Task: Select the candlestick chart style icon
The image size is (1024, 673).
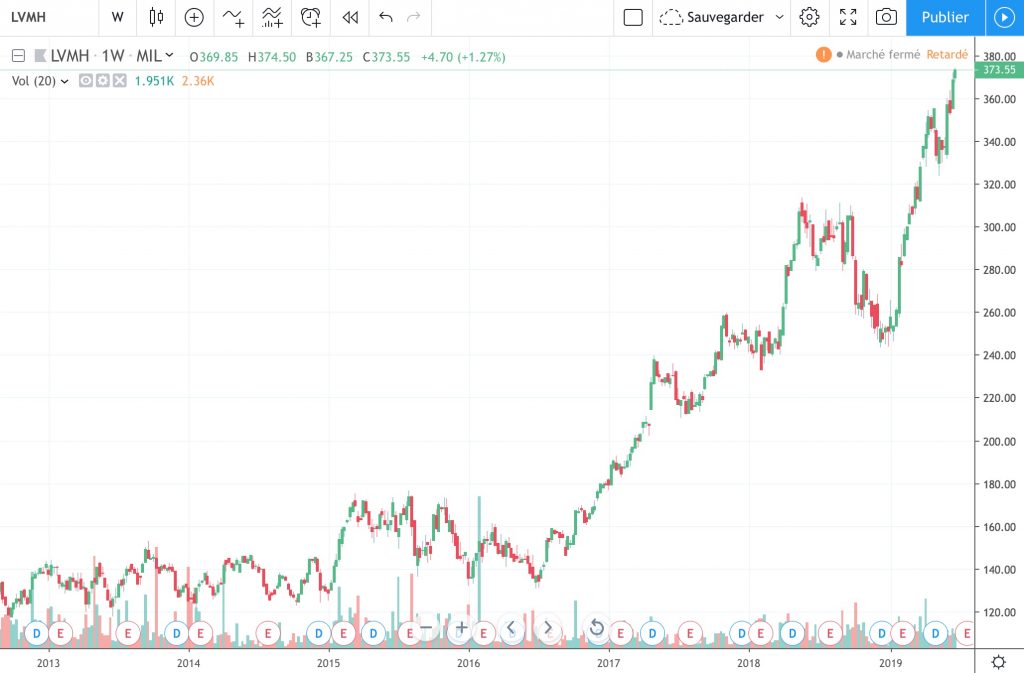Action: pos(155,17)
